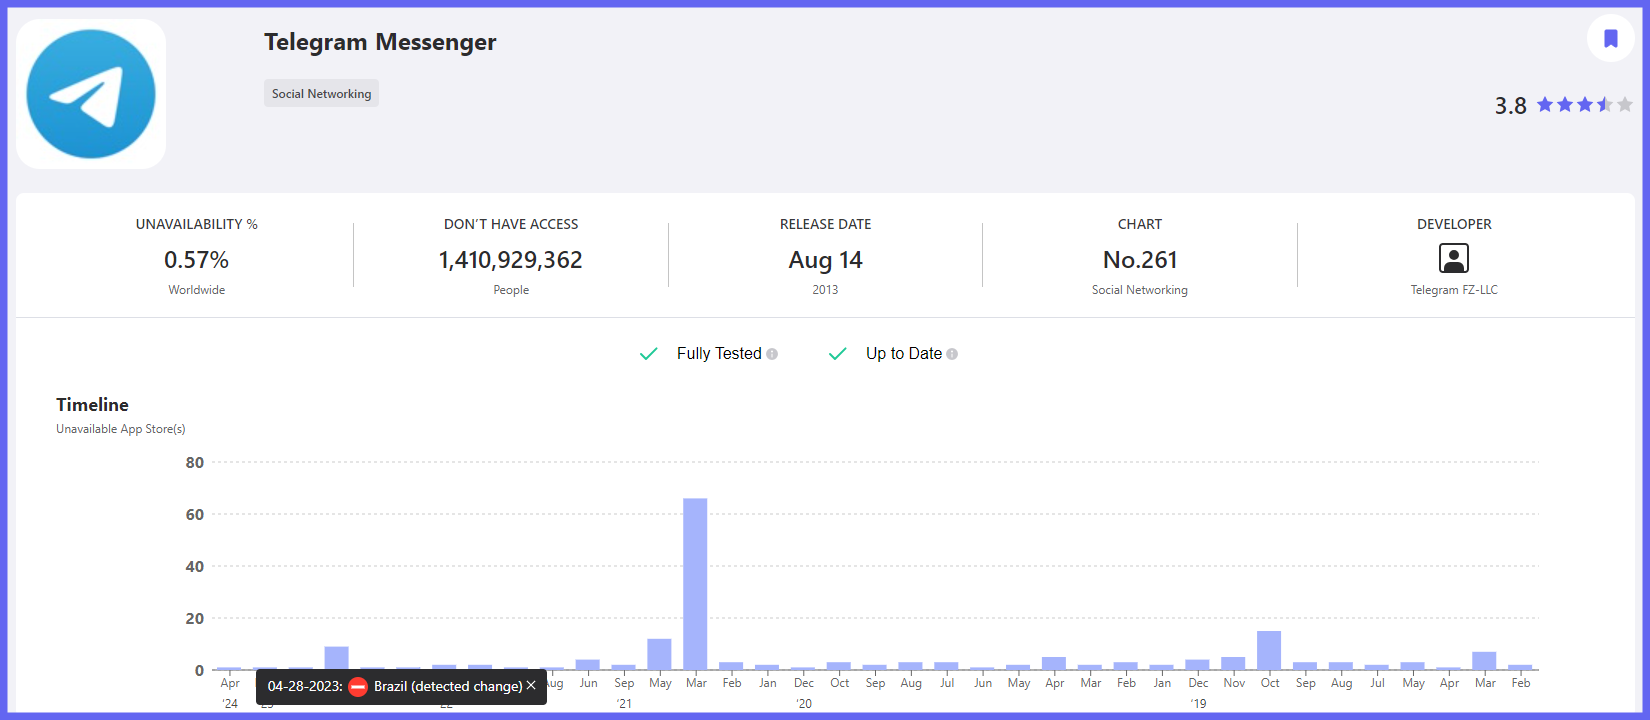Click the Nov label on the timeline axis
The image size is (1650, 720).
click(1234, 683)
